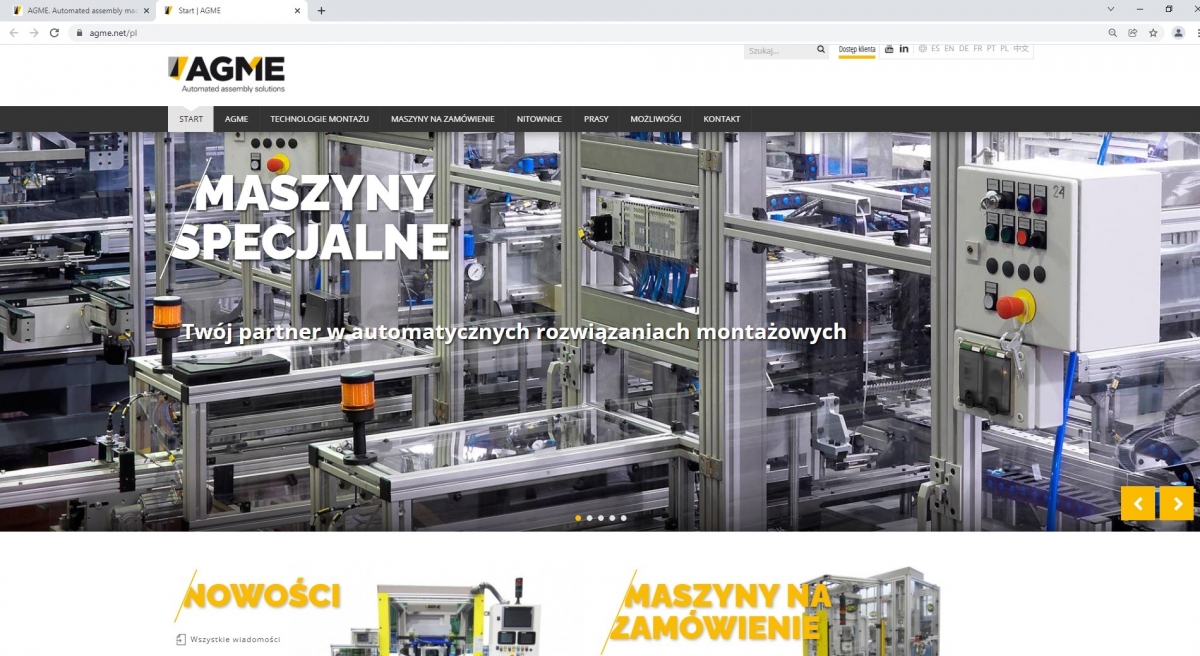The height and width of the screenshot is (656, 1200).
Task: Open TECHNOLOGIE MONTAŻU menu
Action: pos(319,119)
